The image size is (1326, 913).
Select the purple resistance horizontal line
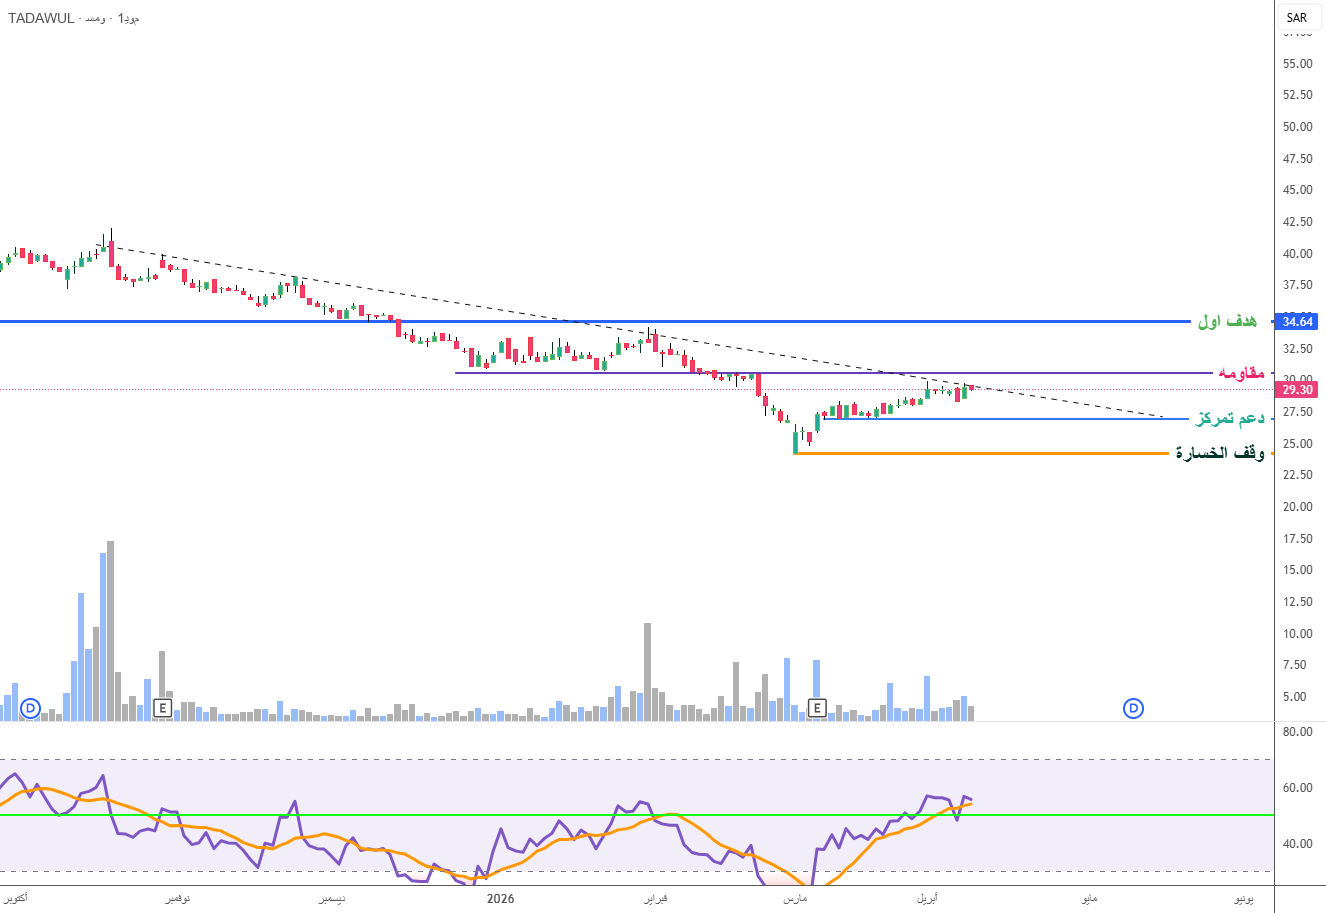1100,373
